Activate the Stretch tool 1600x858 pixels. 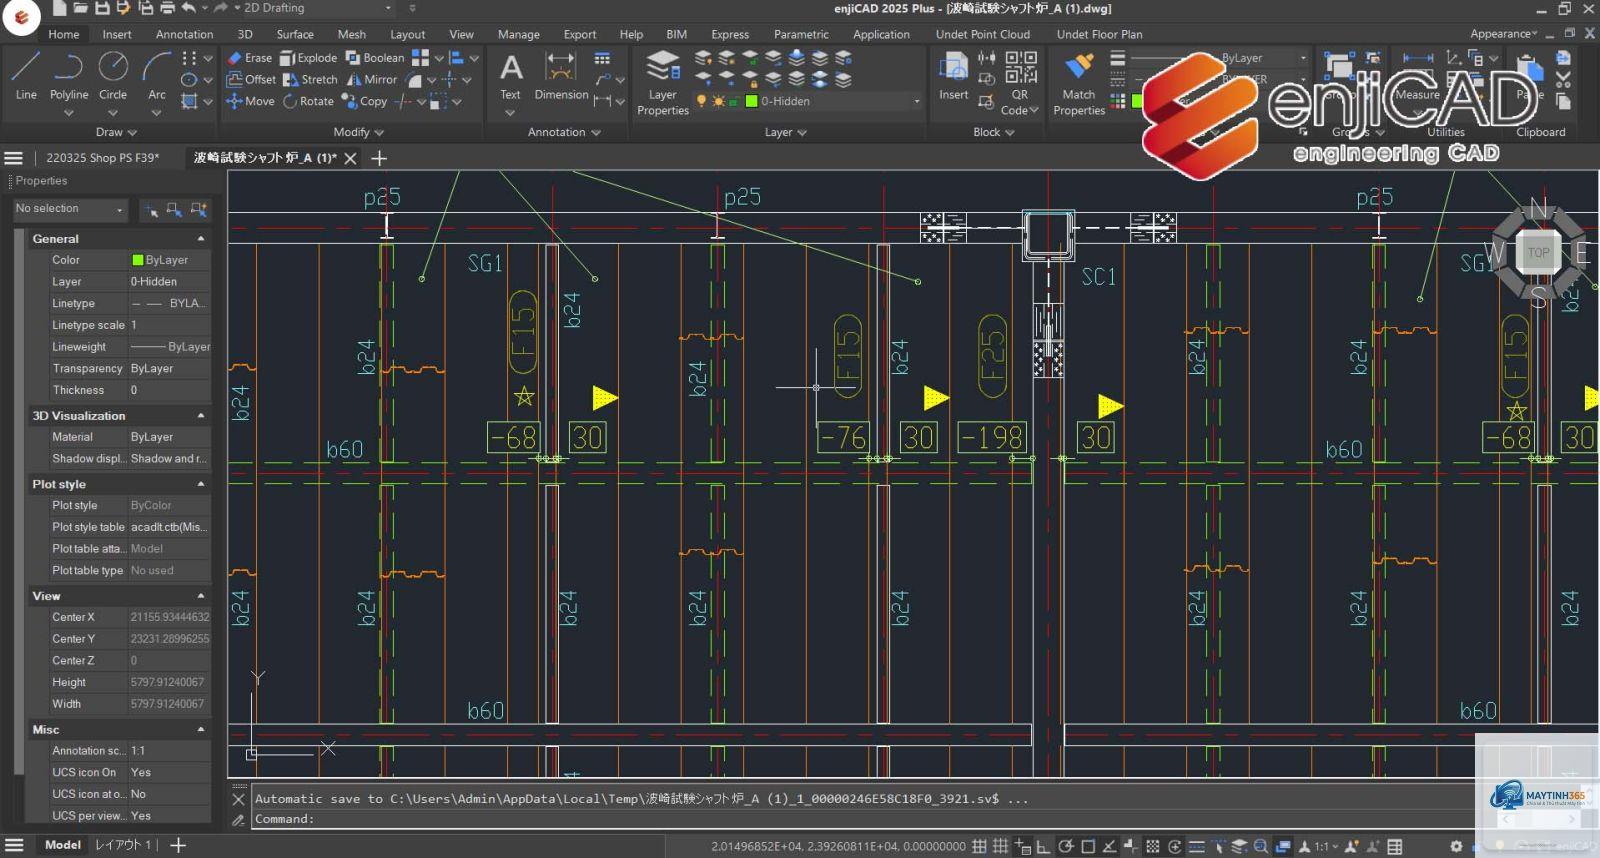pyautogui.click(x=310, y=80)
